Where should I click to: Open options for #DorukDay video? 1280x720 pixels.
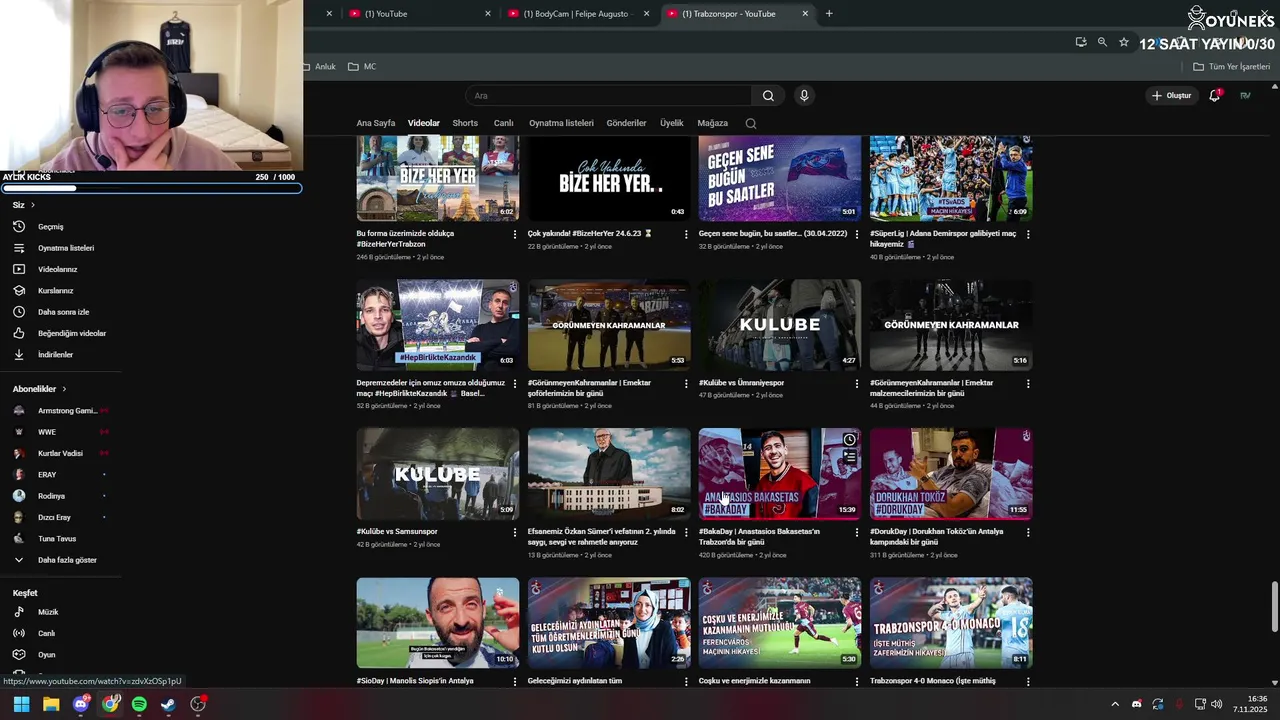click(1028, 532)
